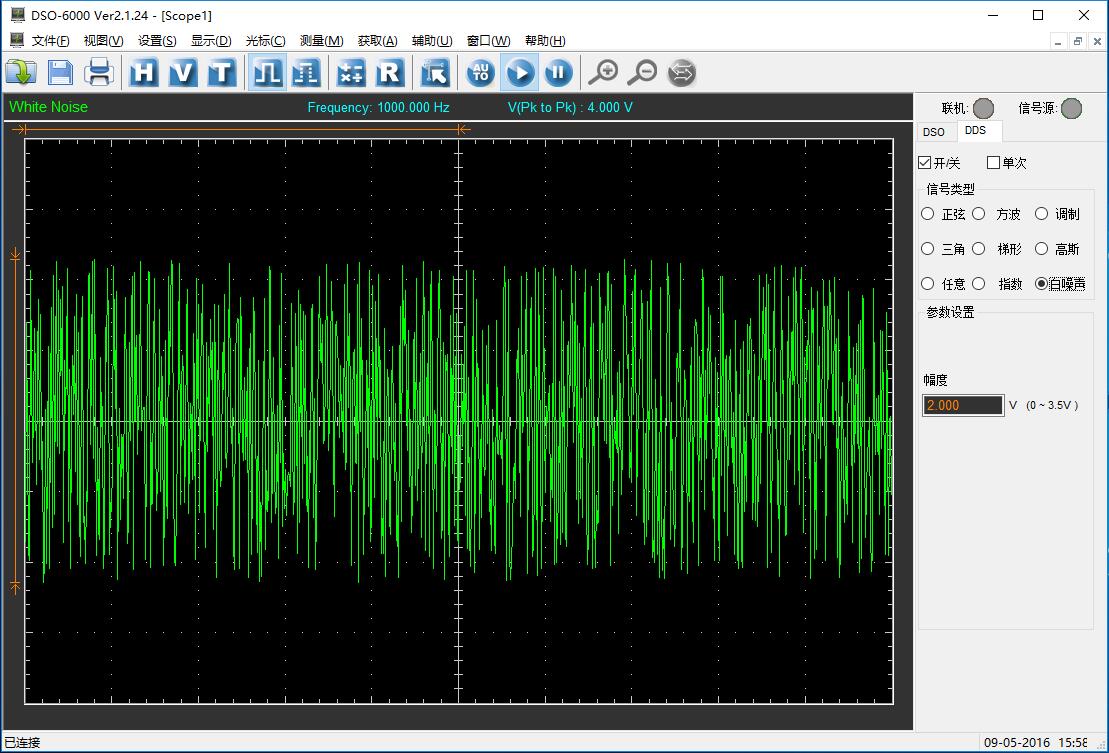Select the 正弦 sine radio button
Screen dimensions: 1109x753
(x=928, y=214)
